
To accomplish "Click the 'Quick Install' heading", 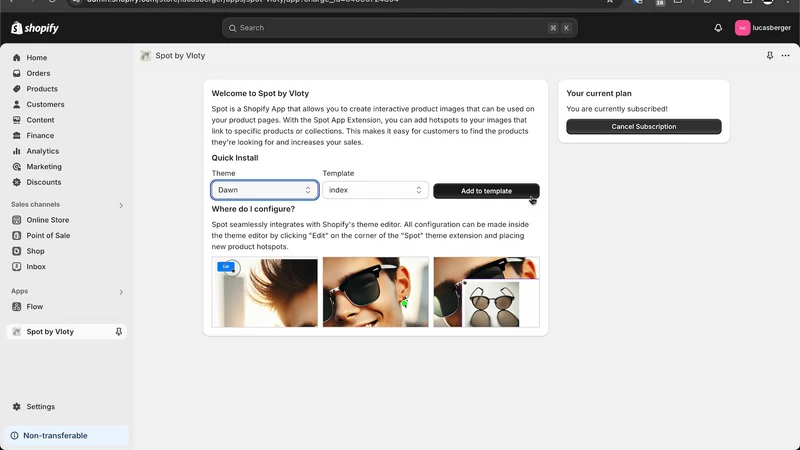I will coord(235,158).
